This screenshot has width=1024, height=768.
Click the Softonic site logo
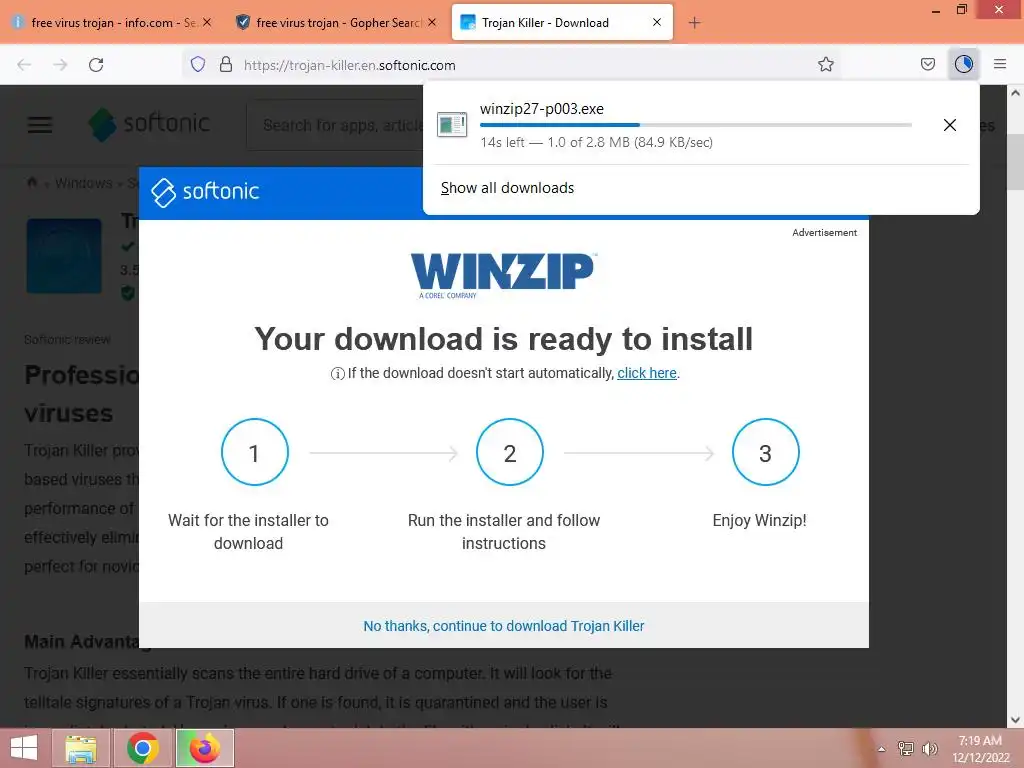tap(149, 123)
